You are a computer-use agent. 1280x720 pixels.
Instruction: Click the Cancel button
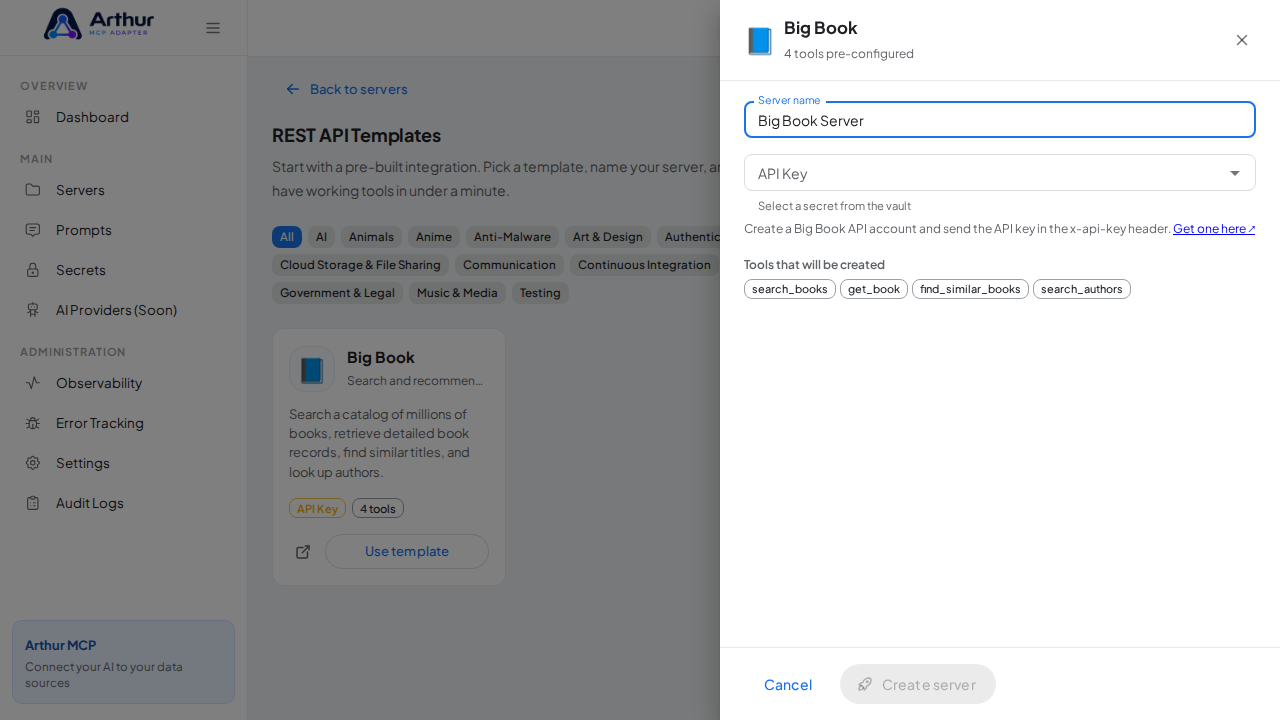pyautogui.click(x=788, y=684)
